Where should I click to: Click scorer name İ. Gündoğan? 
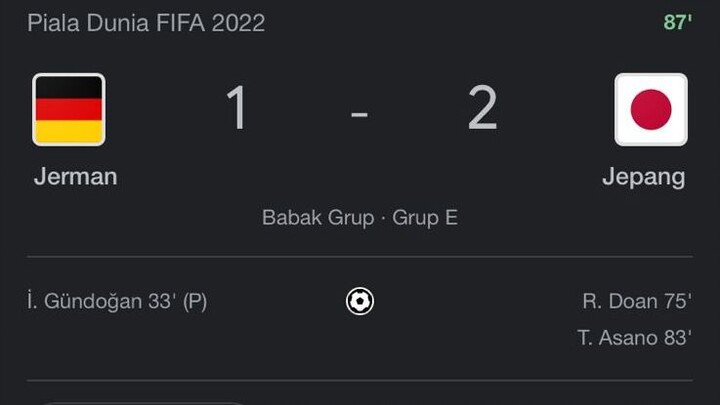(84, 302)
